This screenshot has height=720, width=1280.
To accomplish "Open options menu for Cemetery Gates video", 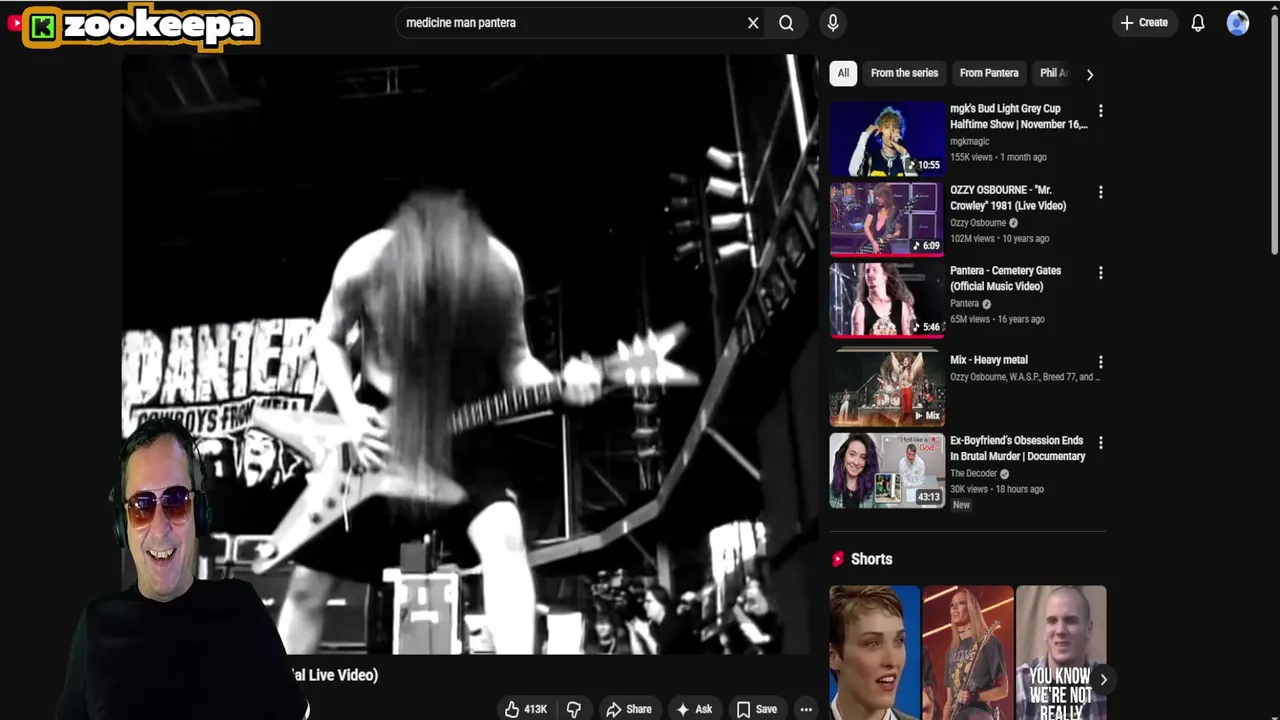I will (x=1100, y=273).
